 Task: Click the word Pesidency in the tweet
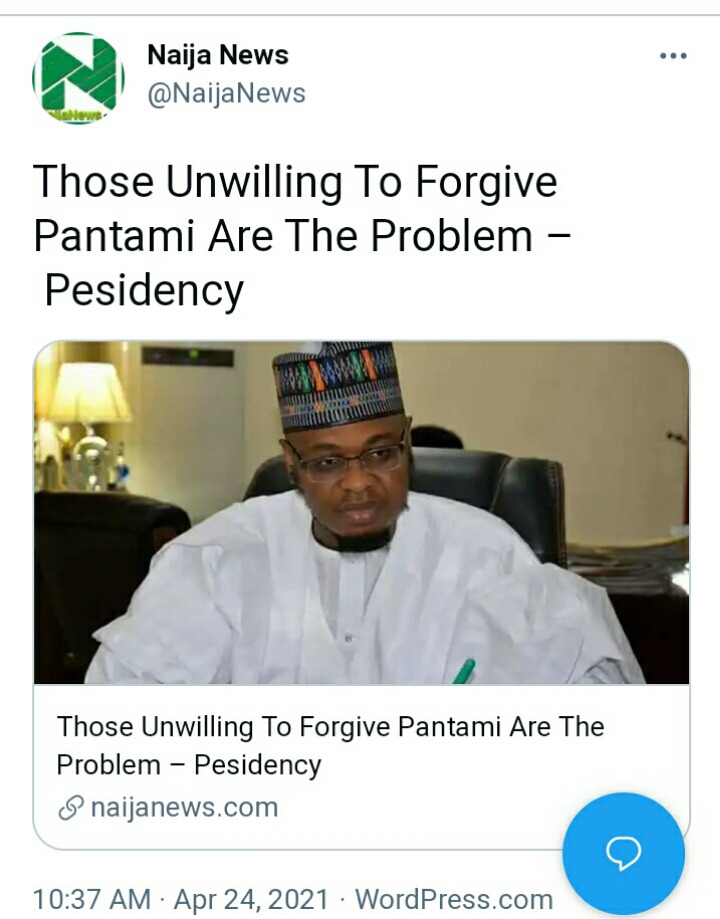(x=144, y=290)
